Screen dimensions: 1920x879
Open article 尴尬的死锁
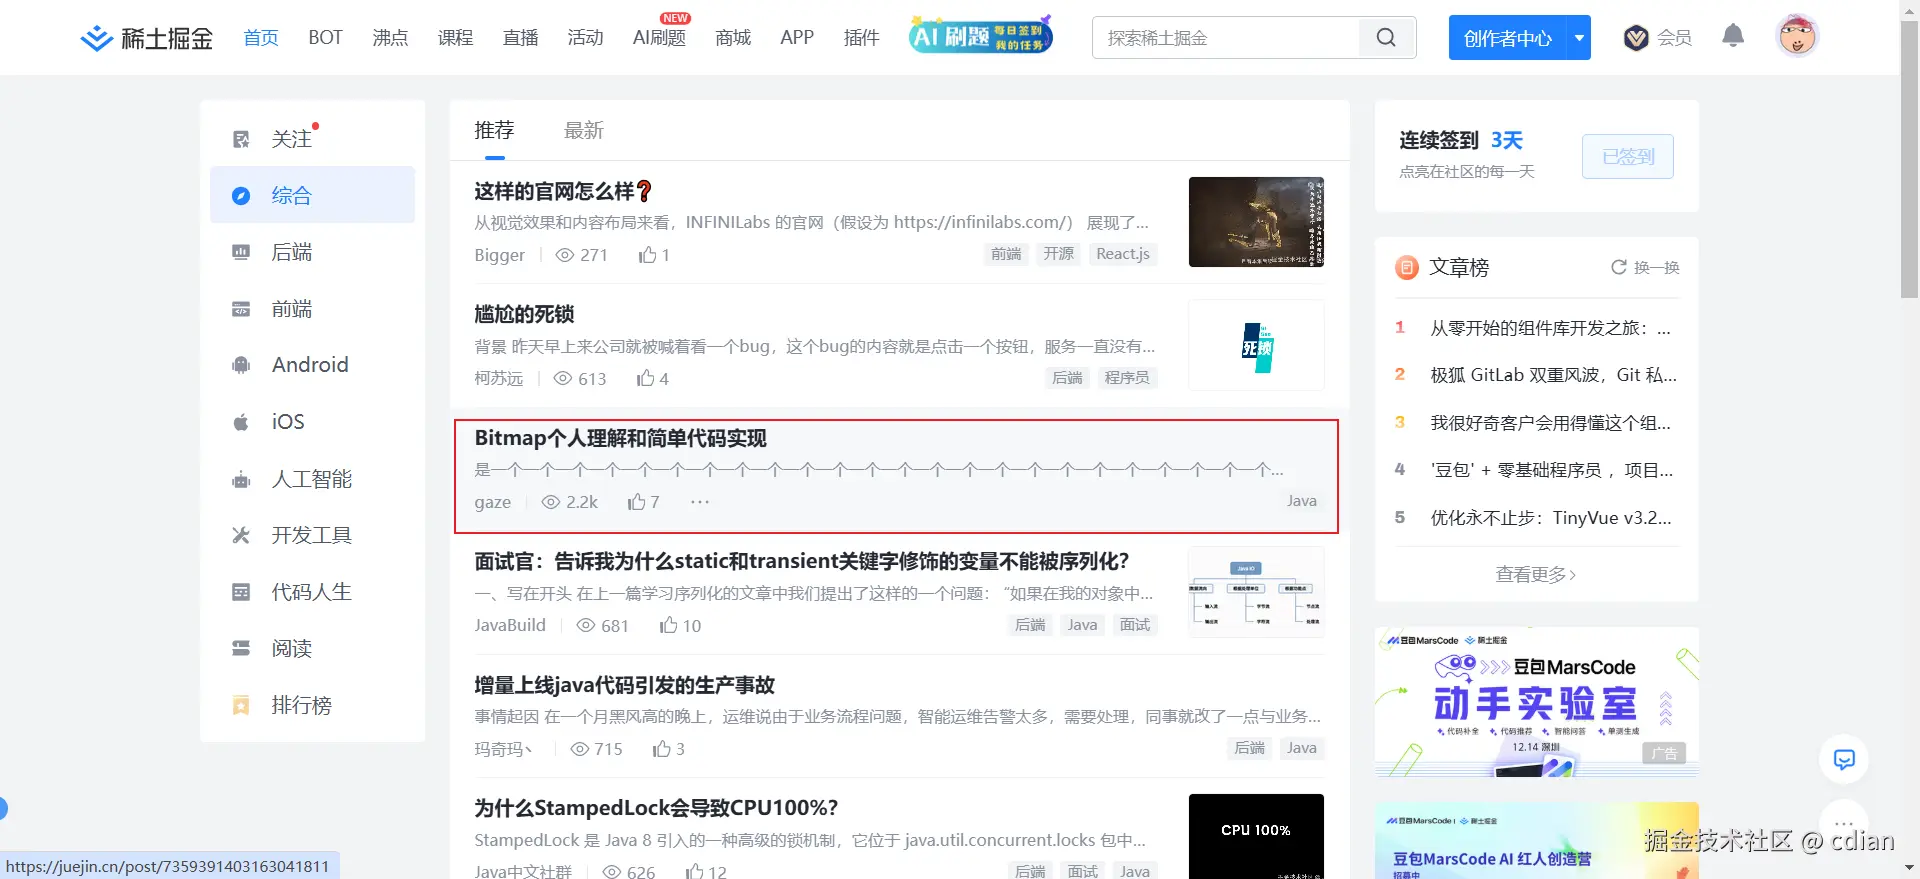(524, 314)
